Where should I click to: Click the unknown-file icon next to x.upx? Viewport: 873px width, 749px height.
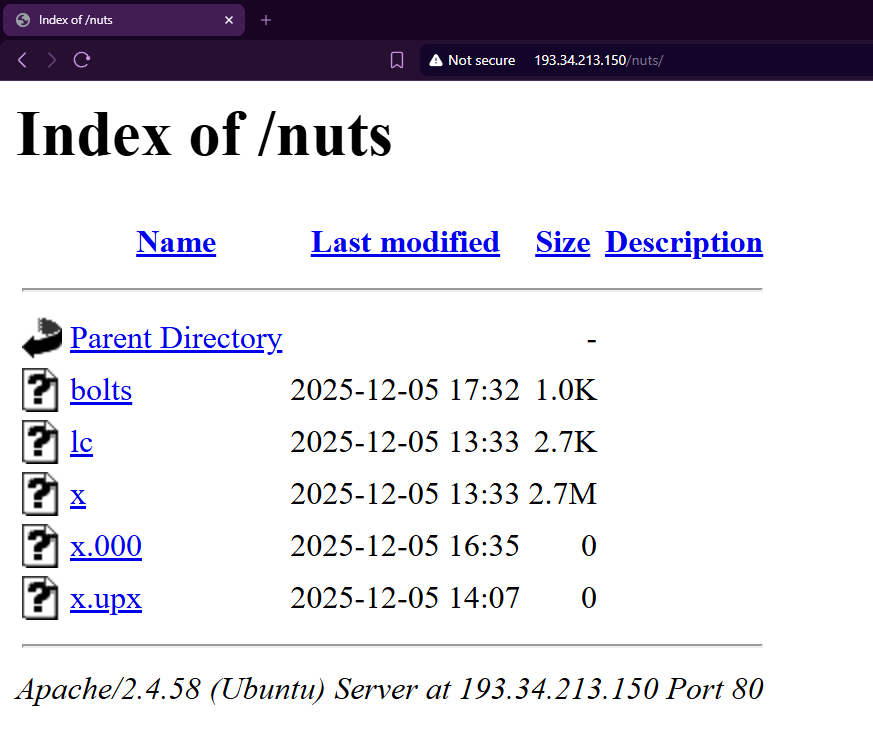(40, 598)
